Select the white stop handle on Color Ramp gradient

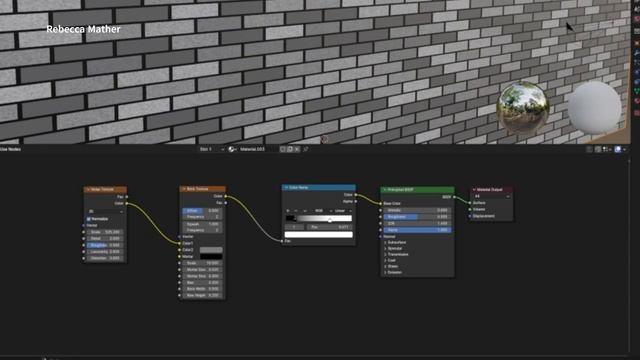click(x=330, y=220)
